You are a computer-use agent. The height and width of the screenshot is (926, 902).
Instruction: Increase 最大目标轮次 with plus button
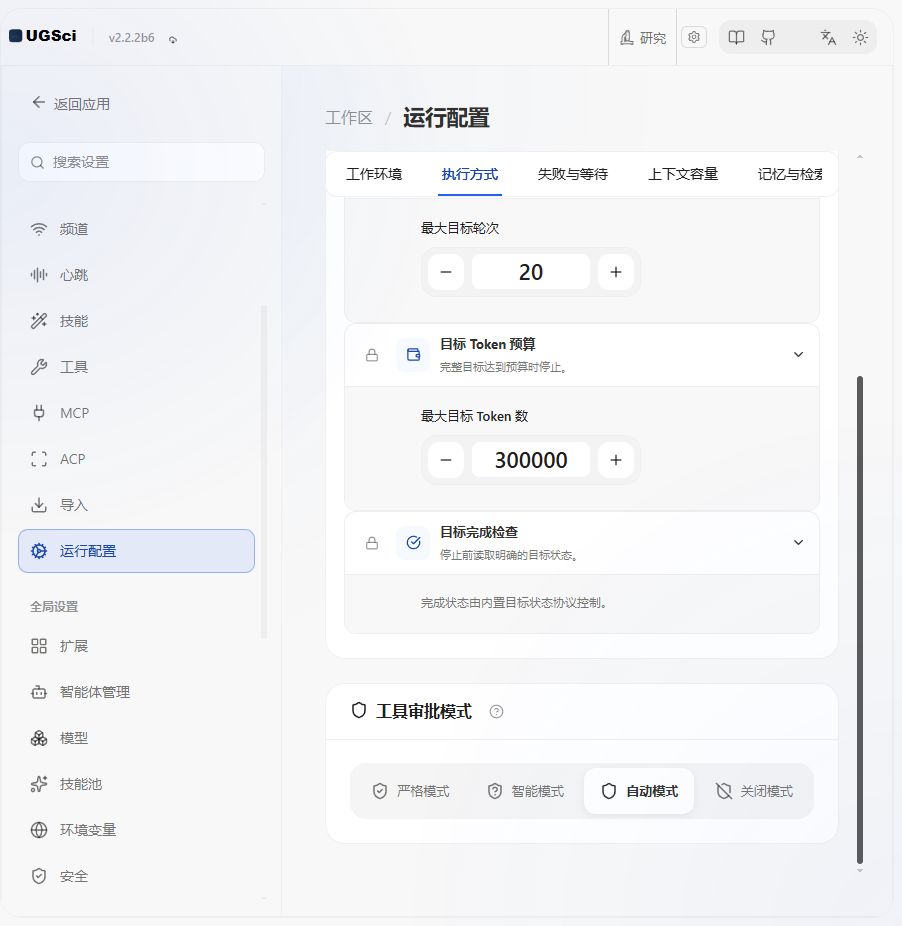pos(616,272)
